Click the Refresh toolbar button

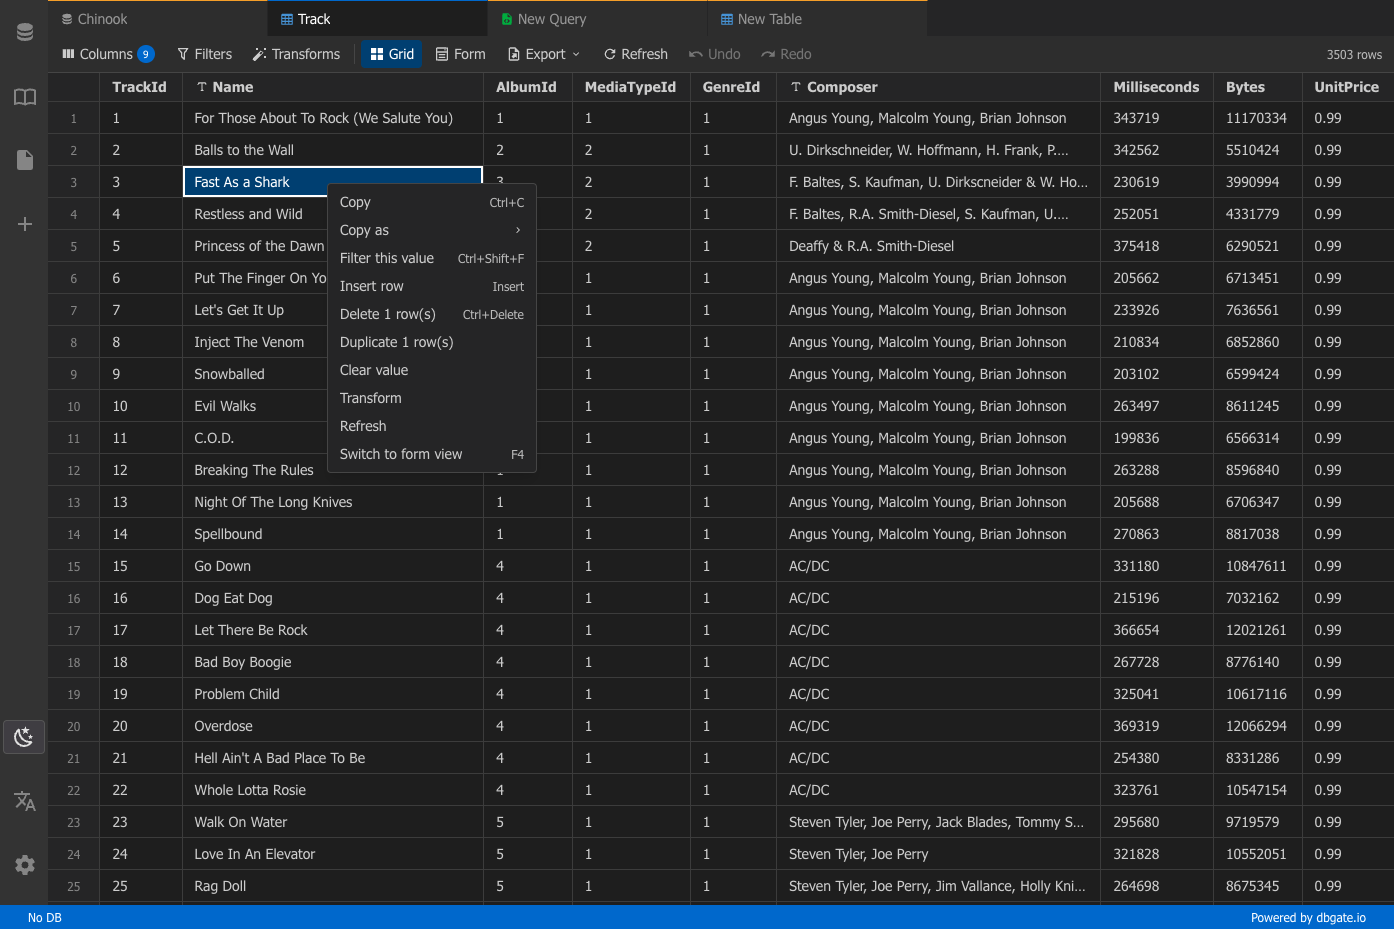point(636,54)
